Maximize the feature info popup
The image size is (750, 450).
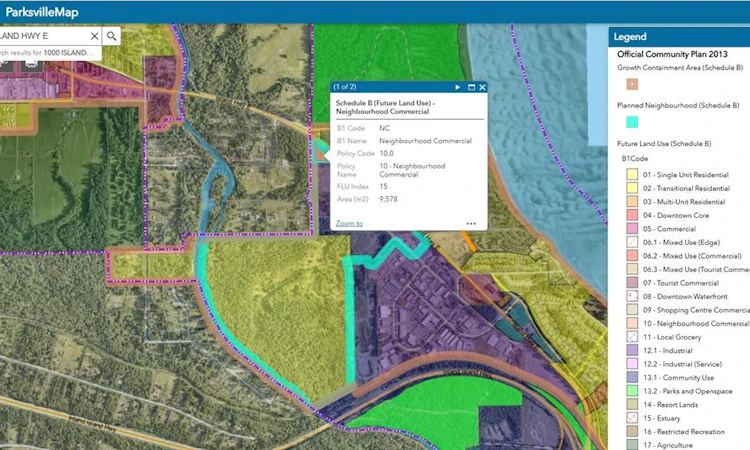[x=471, y=87]
